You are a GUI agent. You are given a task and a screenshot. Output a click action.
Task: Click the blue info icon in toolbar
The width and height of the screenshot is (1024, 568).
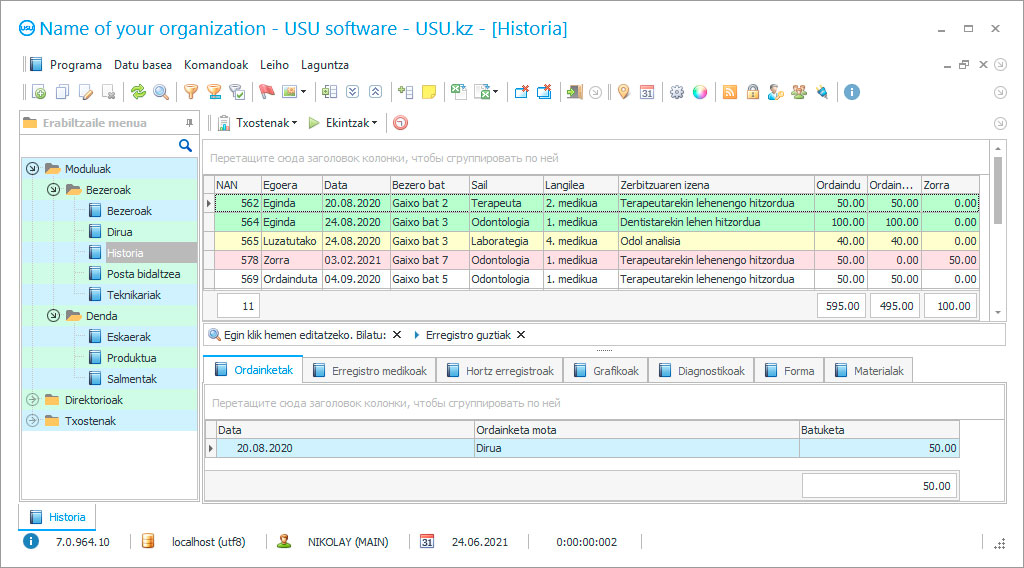(852, 92)
